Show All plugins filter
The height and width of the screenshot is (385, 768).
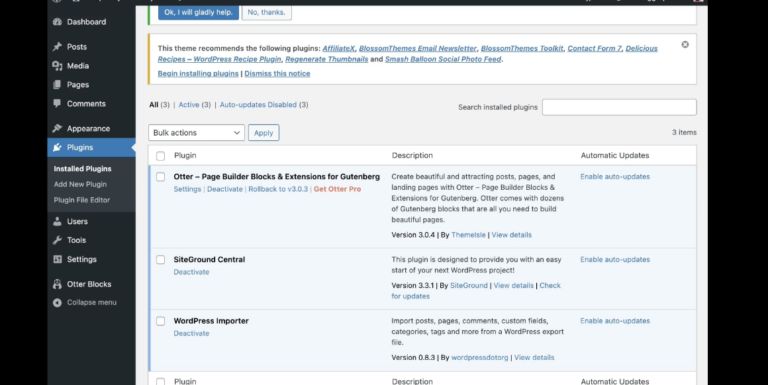pyautogui.click(x=154, y=105)
